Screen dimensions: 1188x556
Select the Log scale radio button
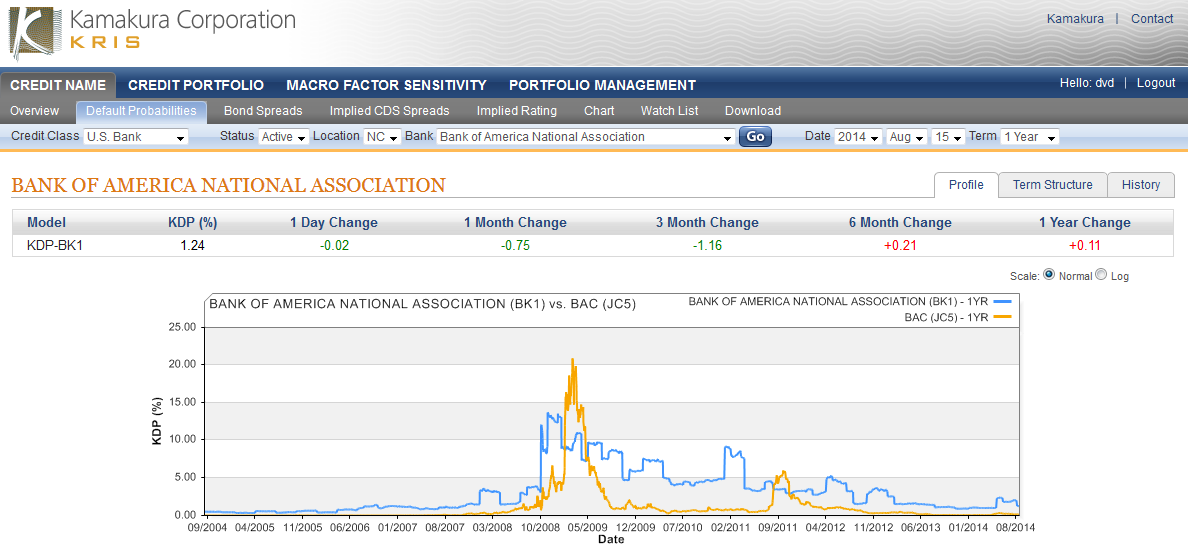1102,275
